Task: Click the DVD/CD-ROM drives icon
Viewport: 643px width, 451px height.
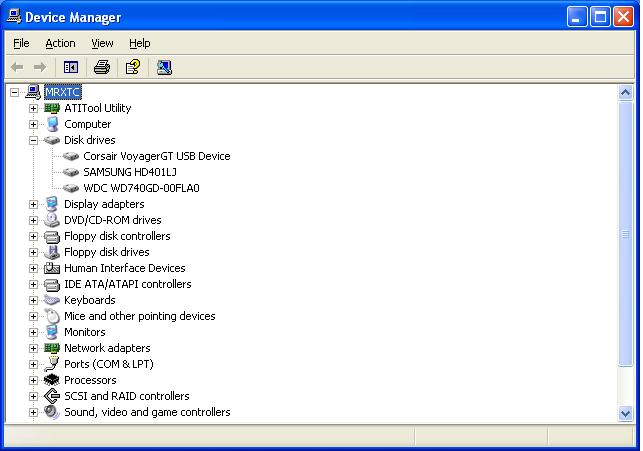Action: point(52,220)
